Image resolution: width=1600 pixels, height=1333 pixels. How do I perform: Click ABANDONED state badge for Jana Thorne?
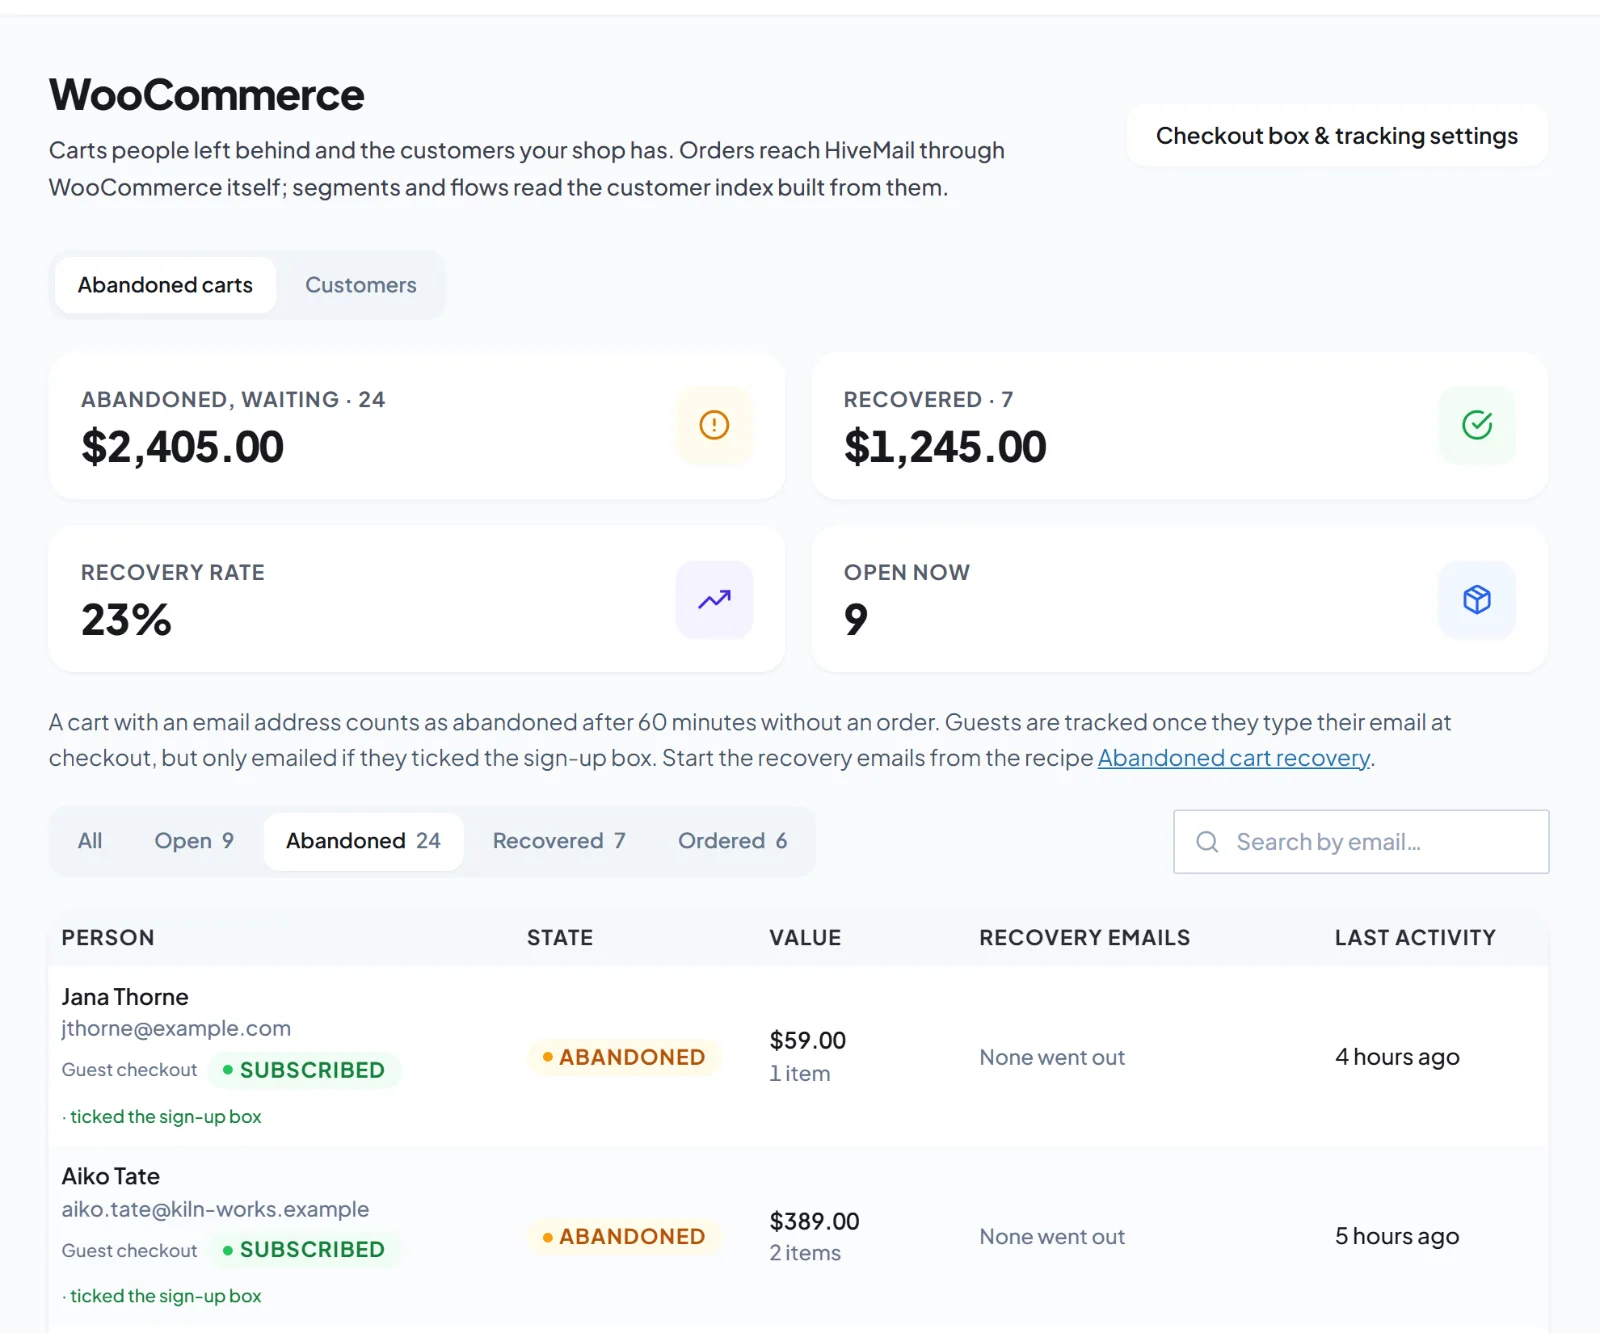[x=624, y=1057]
